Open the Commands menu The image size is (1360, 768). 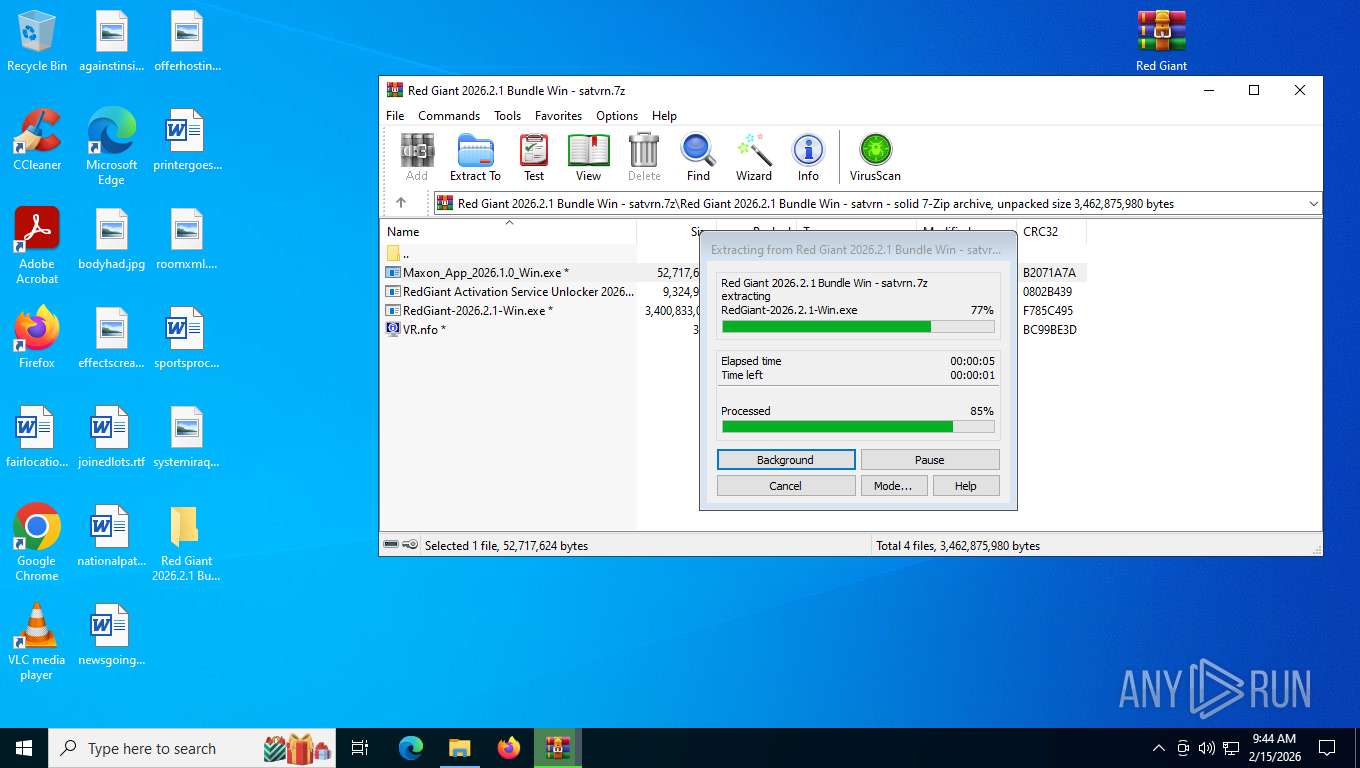449,115
